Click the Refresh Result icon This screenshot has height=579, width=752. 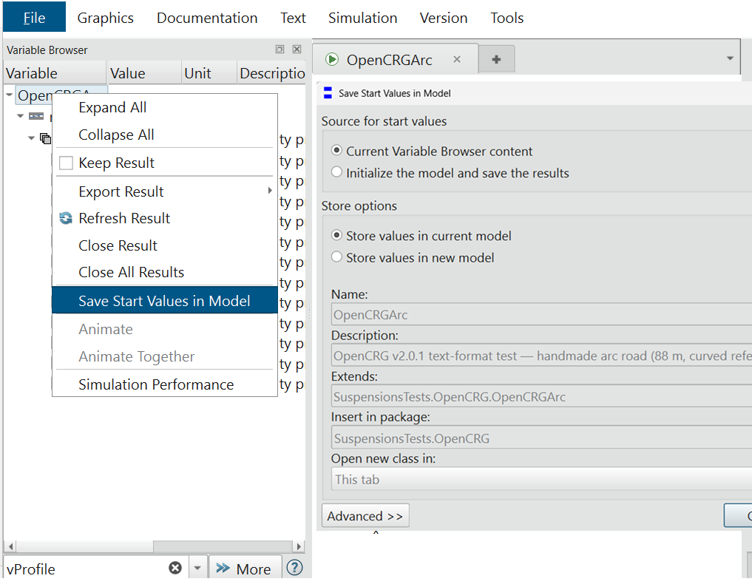(x=66, y=218)
